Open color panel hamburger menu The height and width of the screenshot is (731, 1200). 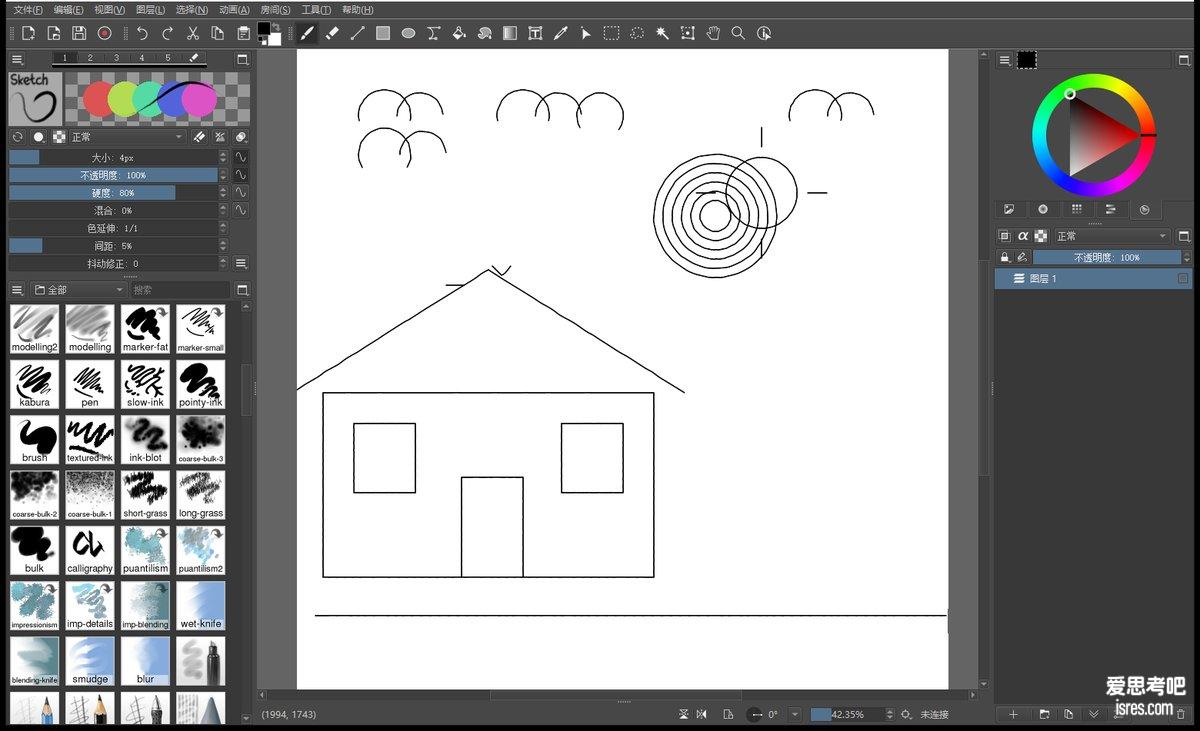click(1005, 60)
